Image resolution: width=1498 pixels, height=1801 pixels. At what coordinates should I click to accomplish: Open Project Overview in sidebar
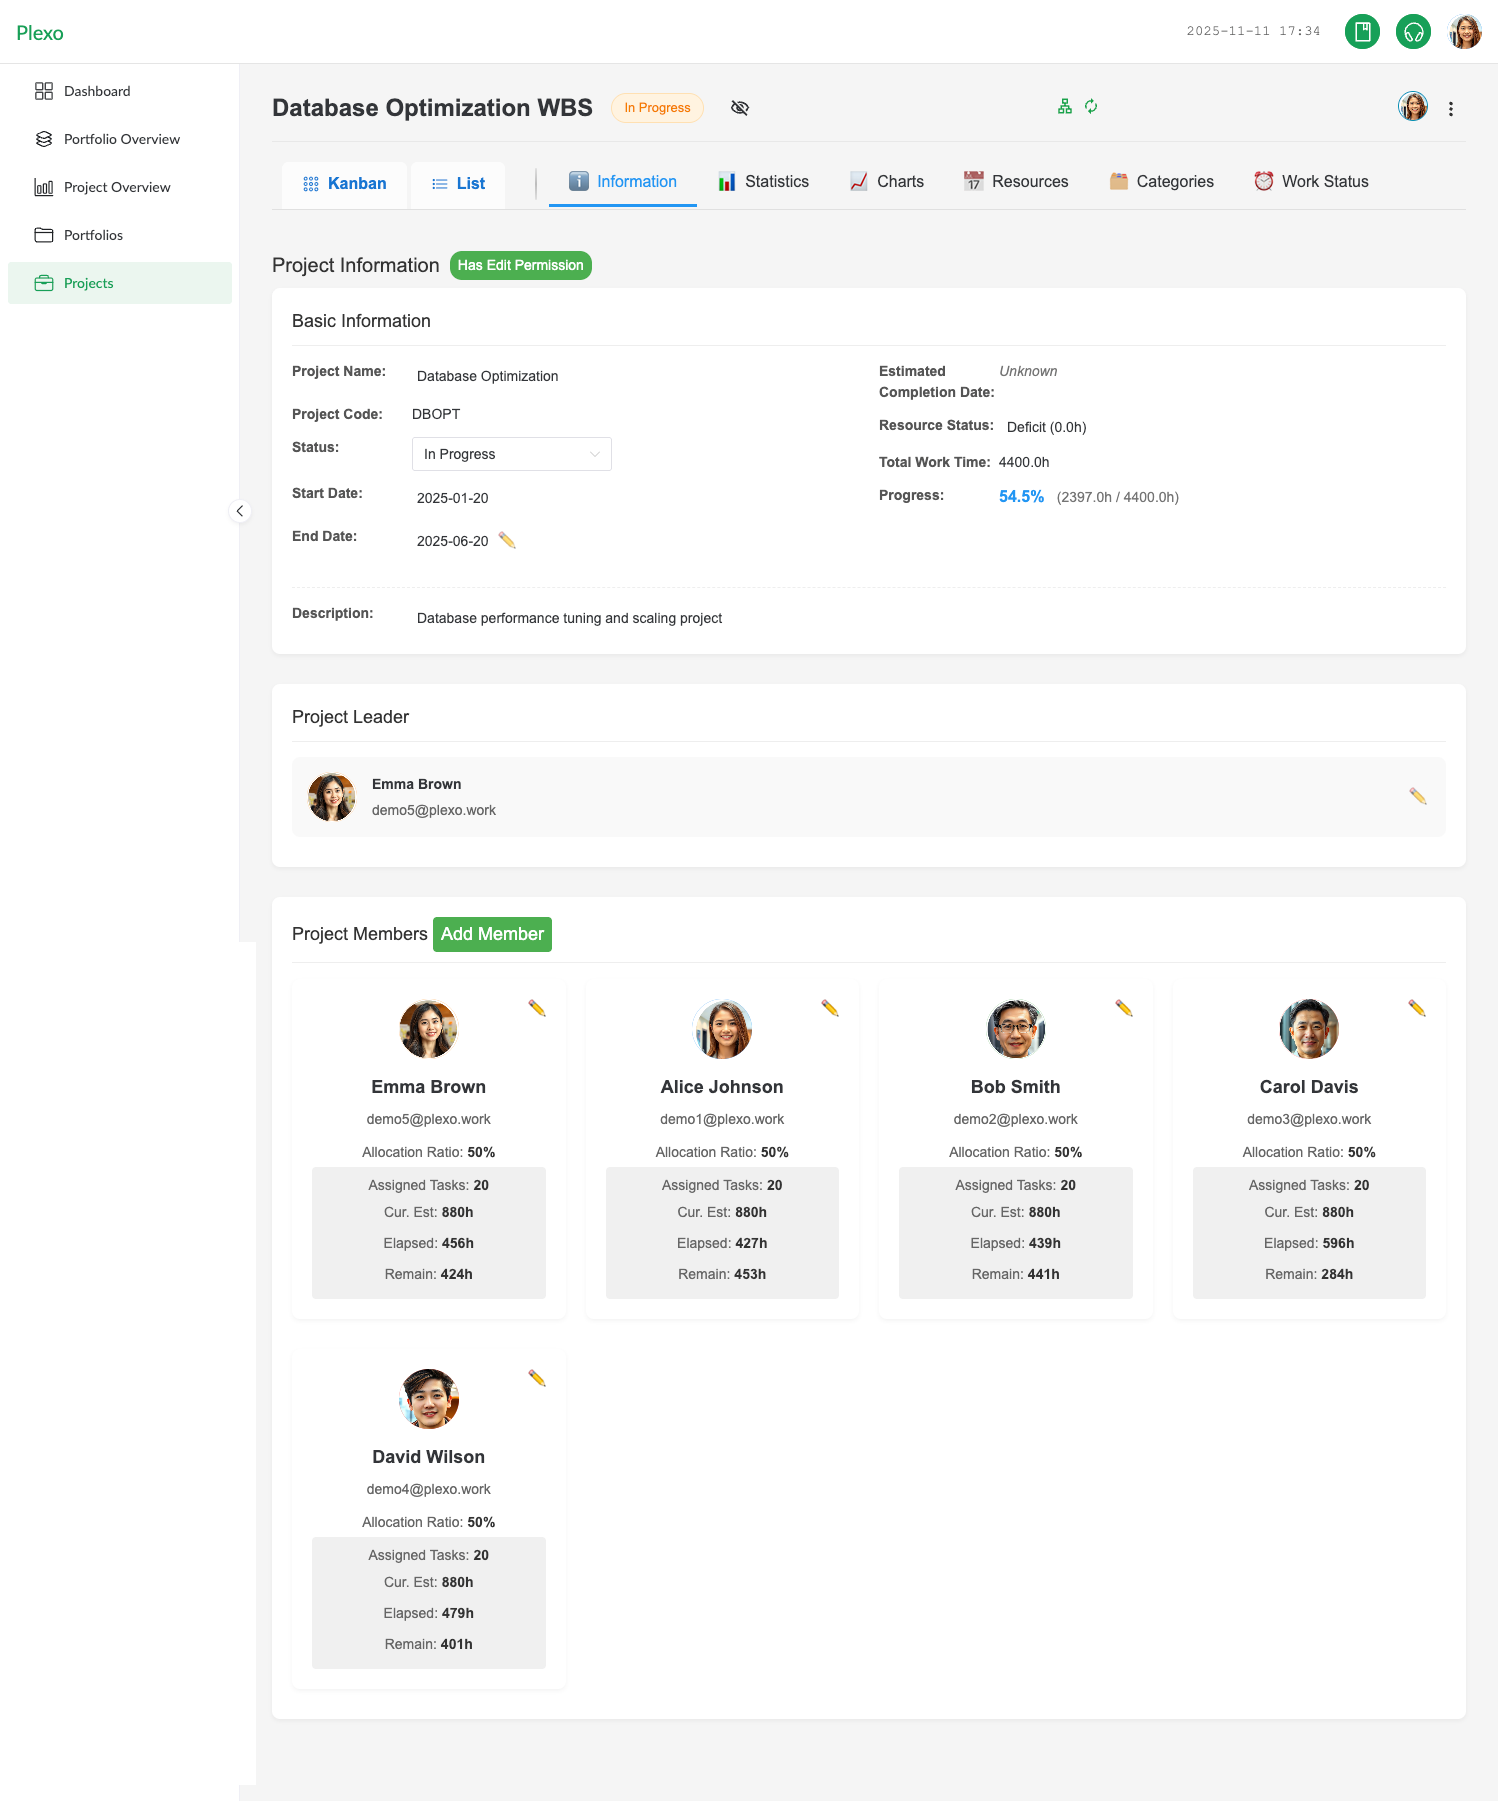[x=120, y=187]
